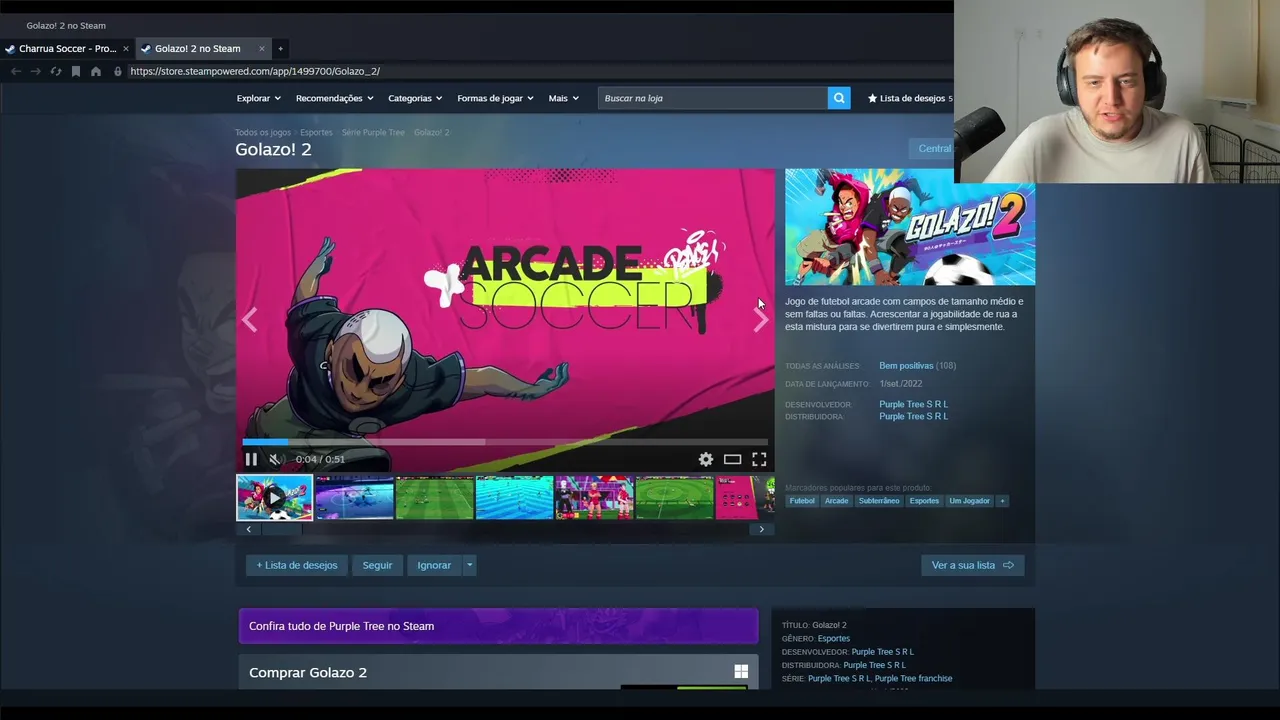The height and width of the screenshot is (720, 1280).
Task: Go to next media with right arrow
Action: point(761,320)
